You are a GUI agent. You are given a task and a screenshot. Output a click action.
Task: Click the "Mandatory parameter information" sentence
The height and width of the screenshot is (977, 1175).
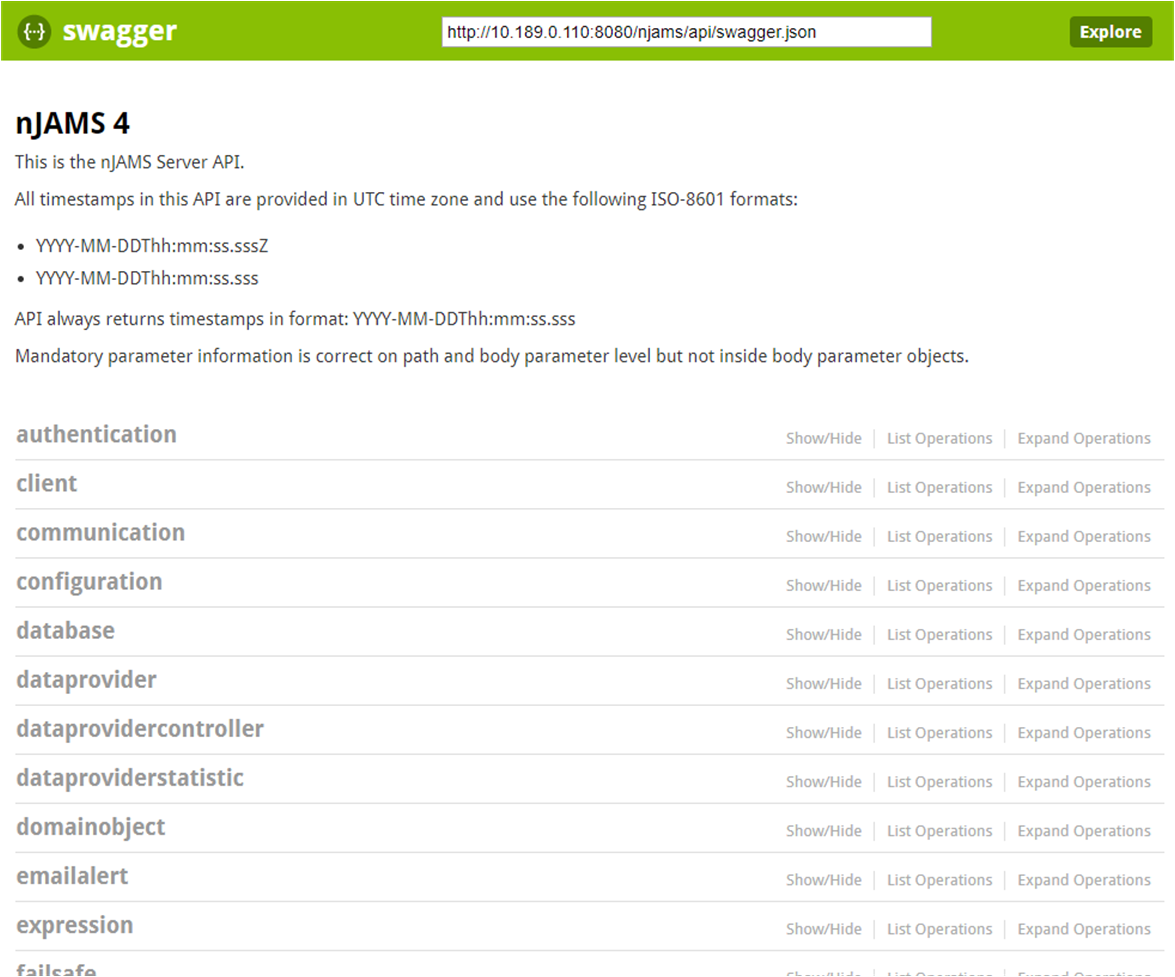492,357
